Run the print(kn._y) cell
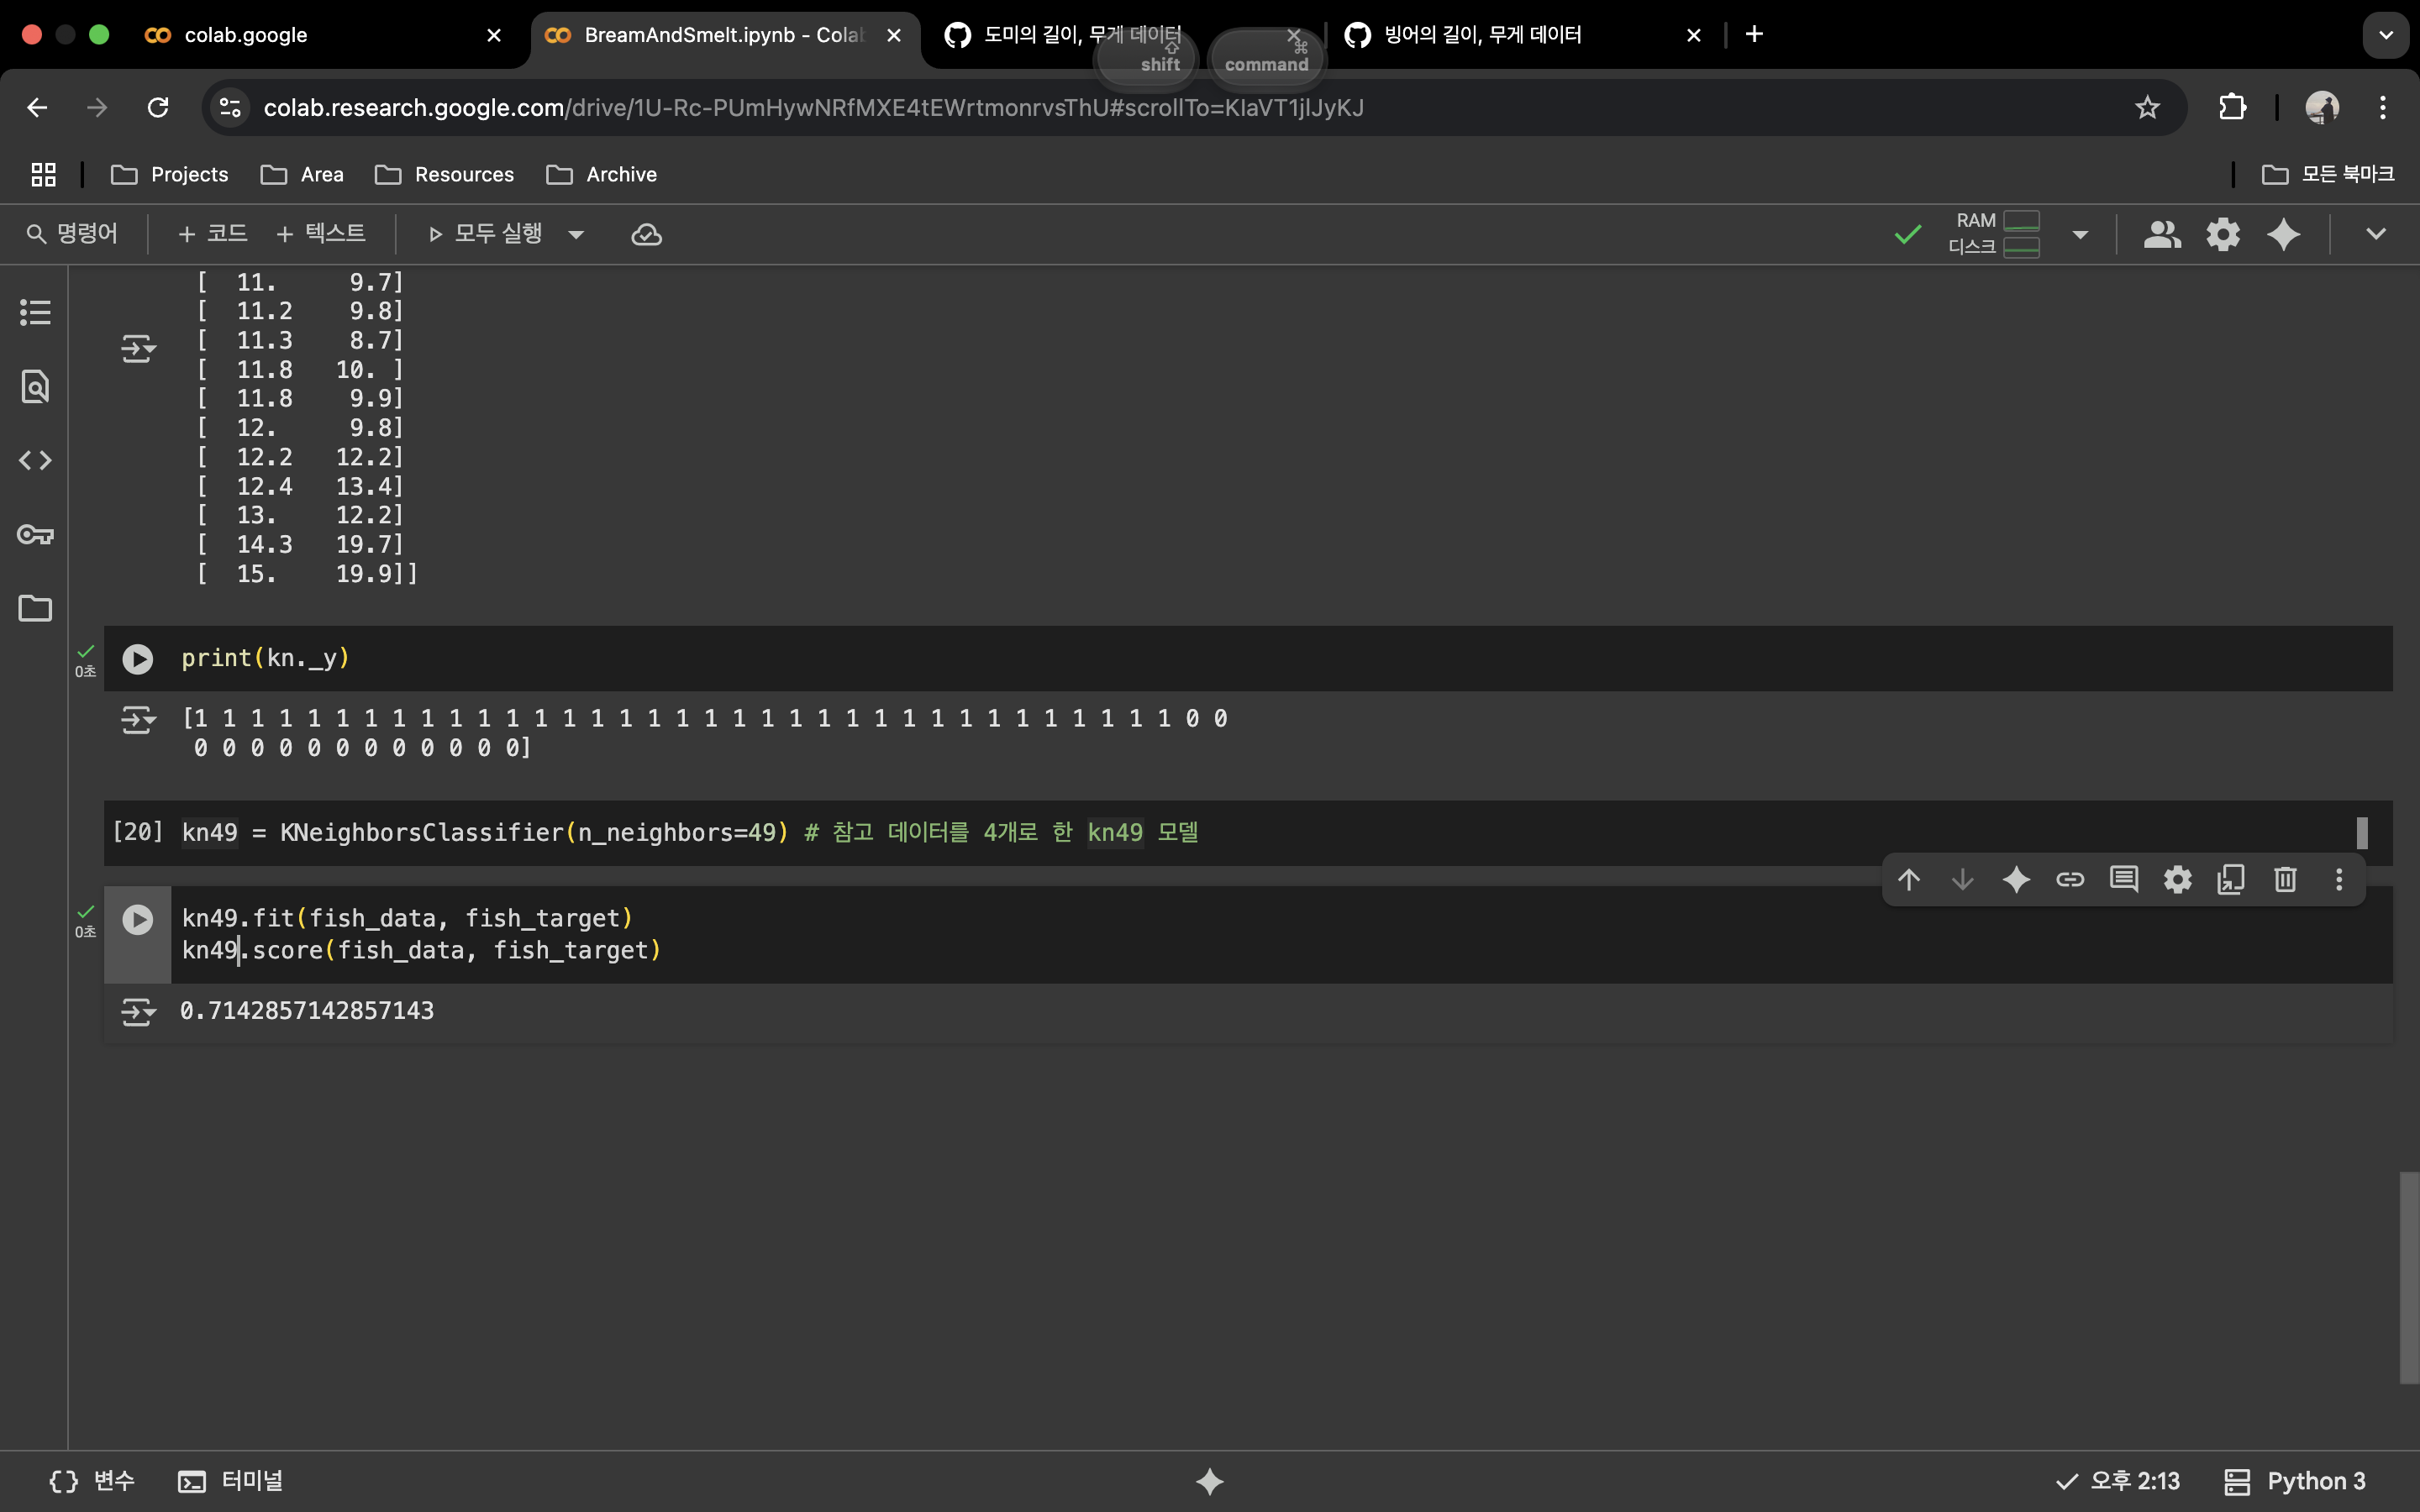This screenshot has height=1512, width=2420. point(138,658)
